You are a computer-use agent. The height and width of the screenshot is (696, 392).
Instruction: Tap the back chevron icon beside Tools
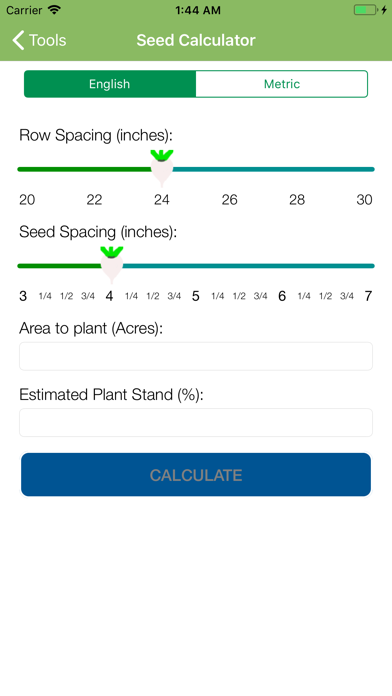(x=18, y=40)
